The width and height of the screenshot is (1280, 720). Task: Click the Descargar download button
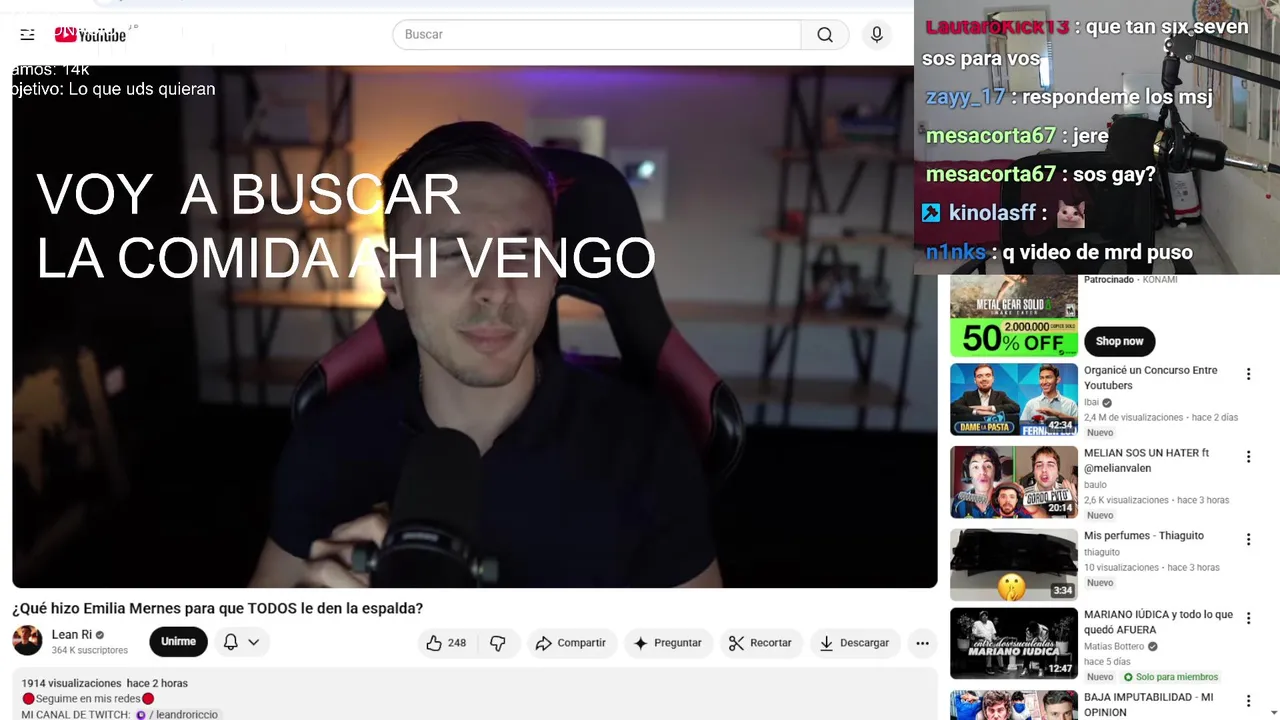click(854, 643)
